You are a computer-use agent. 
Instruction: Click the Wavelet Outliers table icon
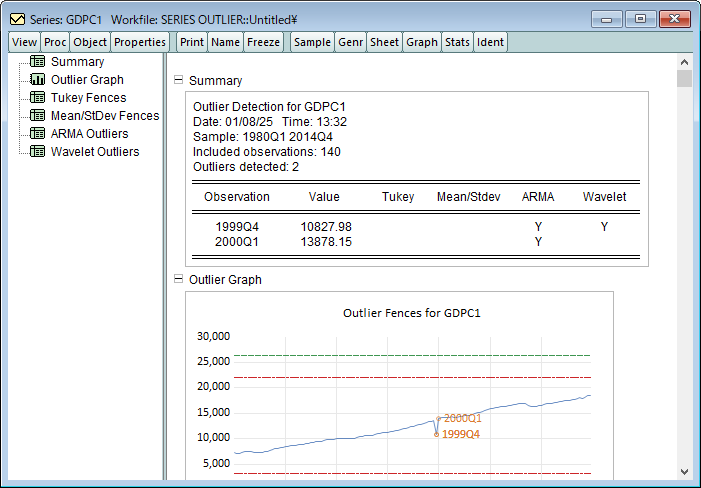point(37,151)
